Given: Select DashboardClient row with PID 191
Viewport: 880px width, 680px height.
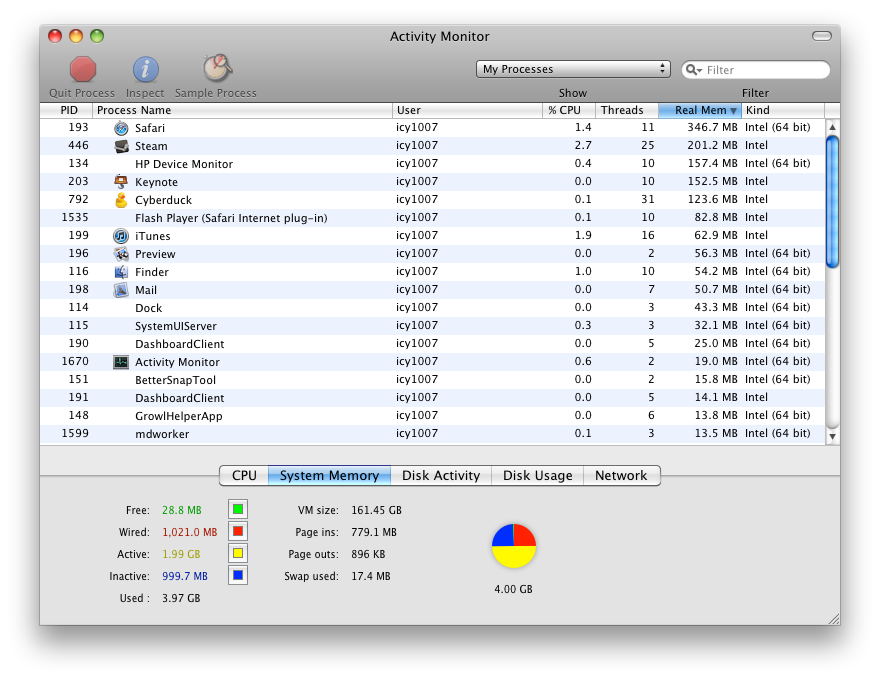Looking at the screenshot, I should pos(433,398).
